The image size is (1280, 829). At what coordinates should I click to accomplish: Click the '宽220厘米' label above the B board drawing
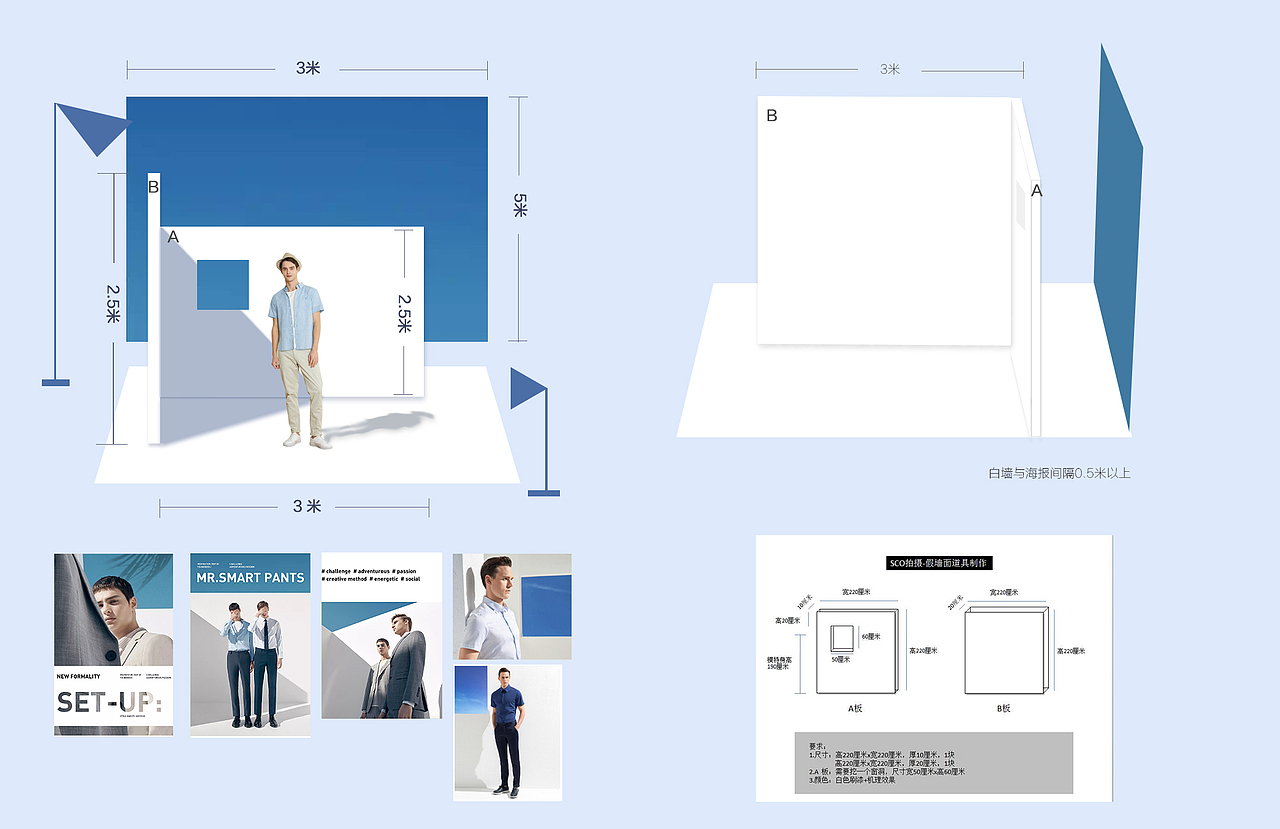[x=1004, y=592]
